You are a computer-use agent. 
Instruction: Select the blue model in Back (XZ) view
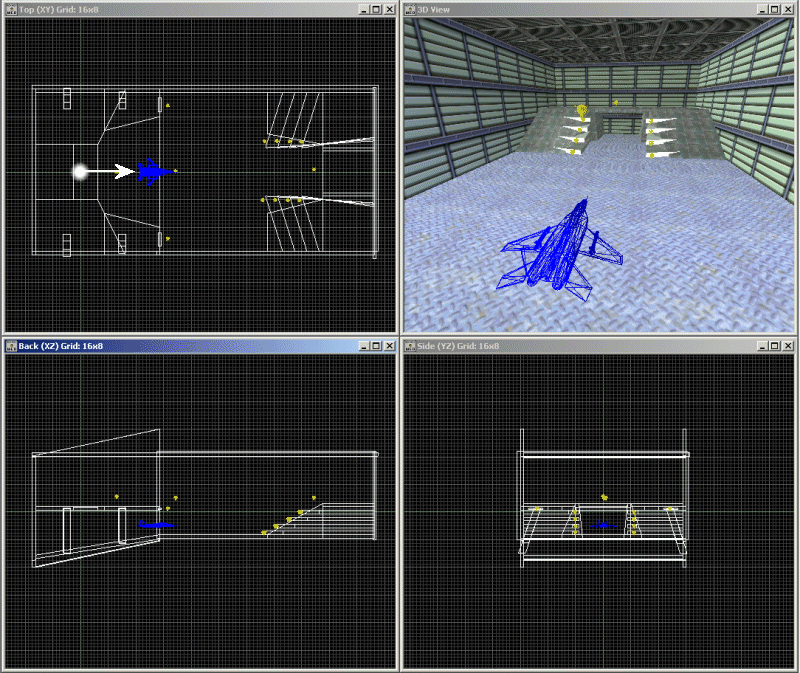(x=155, y=524)
